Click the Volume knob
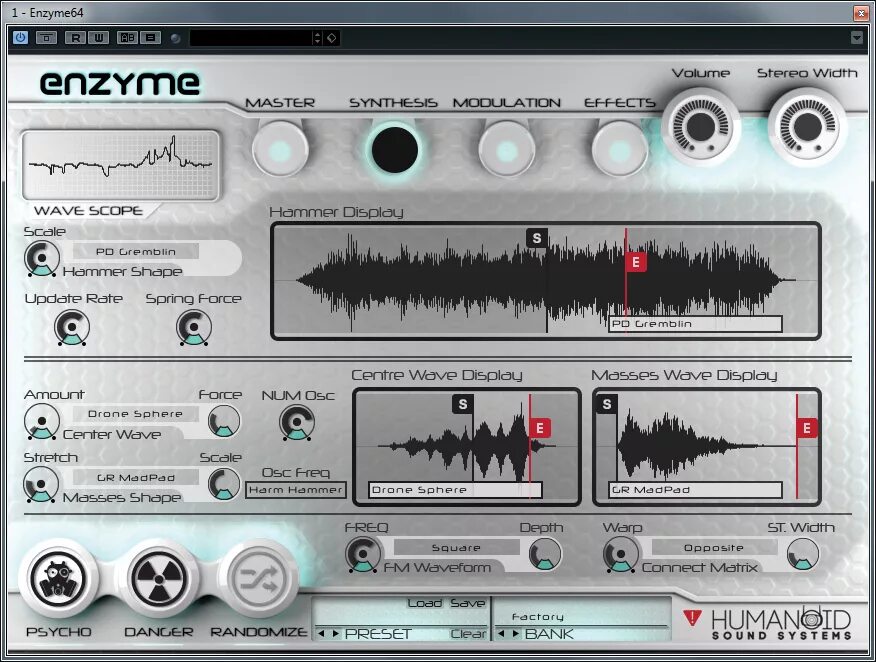The image size is (876, 662). point(701,127)
